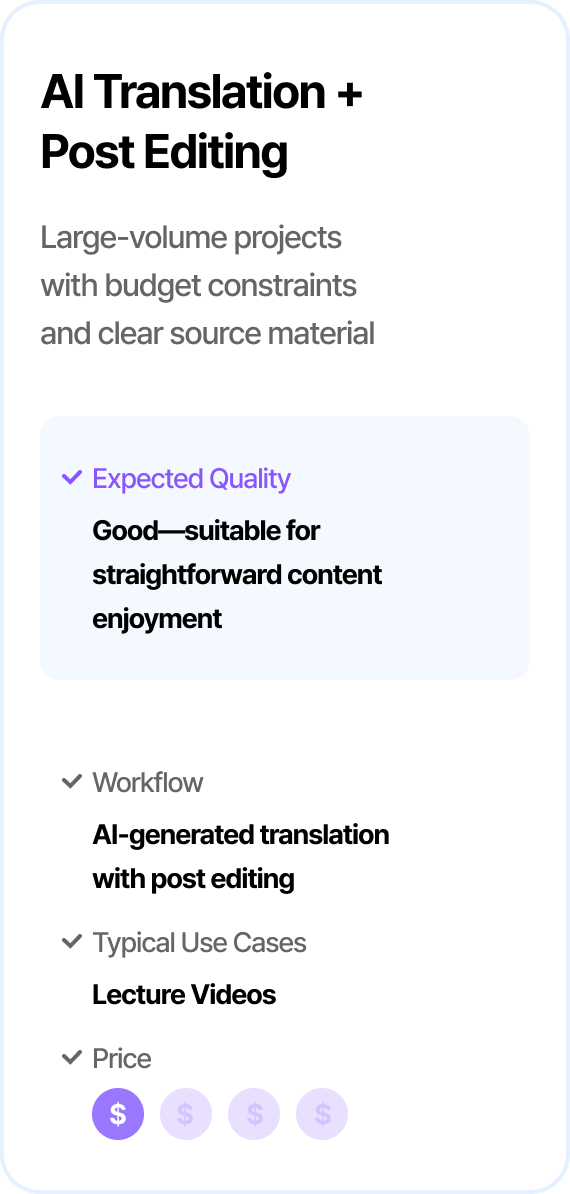Click the Lecture Videos text
570x1194 pixels.
tap(184, 994)
